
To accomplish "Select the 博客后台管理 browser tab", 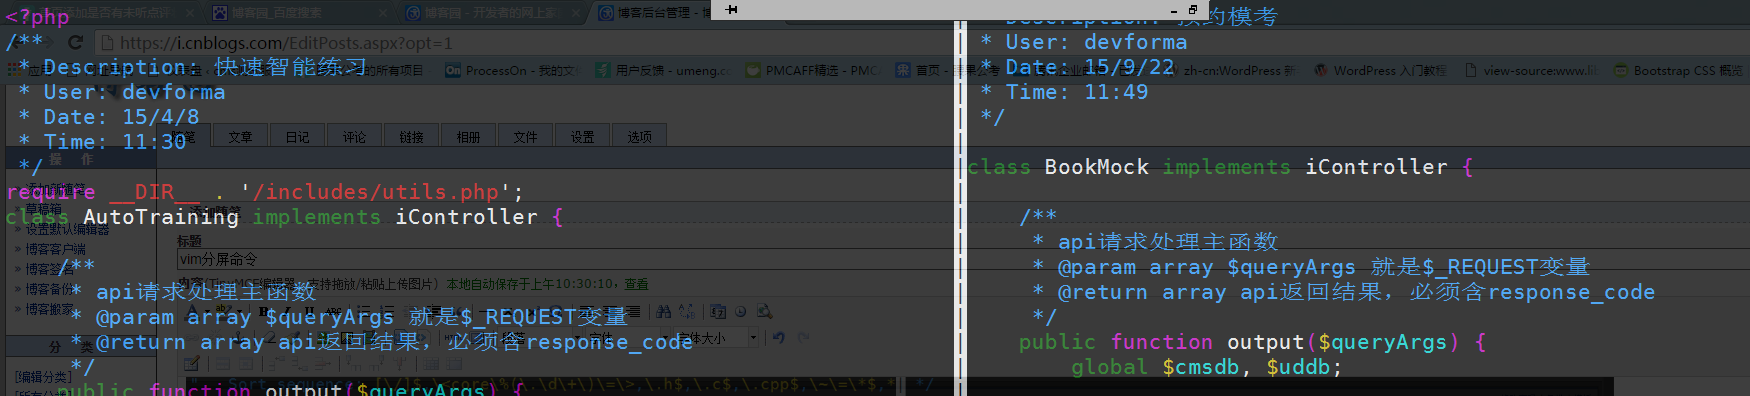I will tap(654, 13).
